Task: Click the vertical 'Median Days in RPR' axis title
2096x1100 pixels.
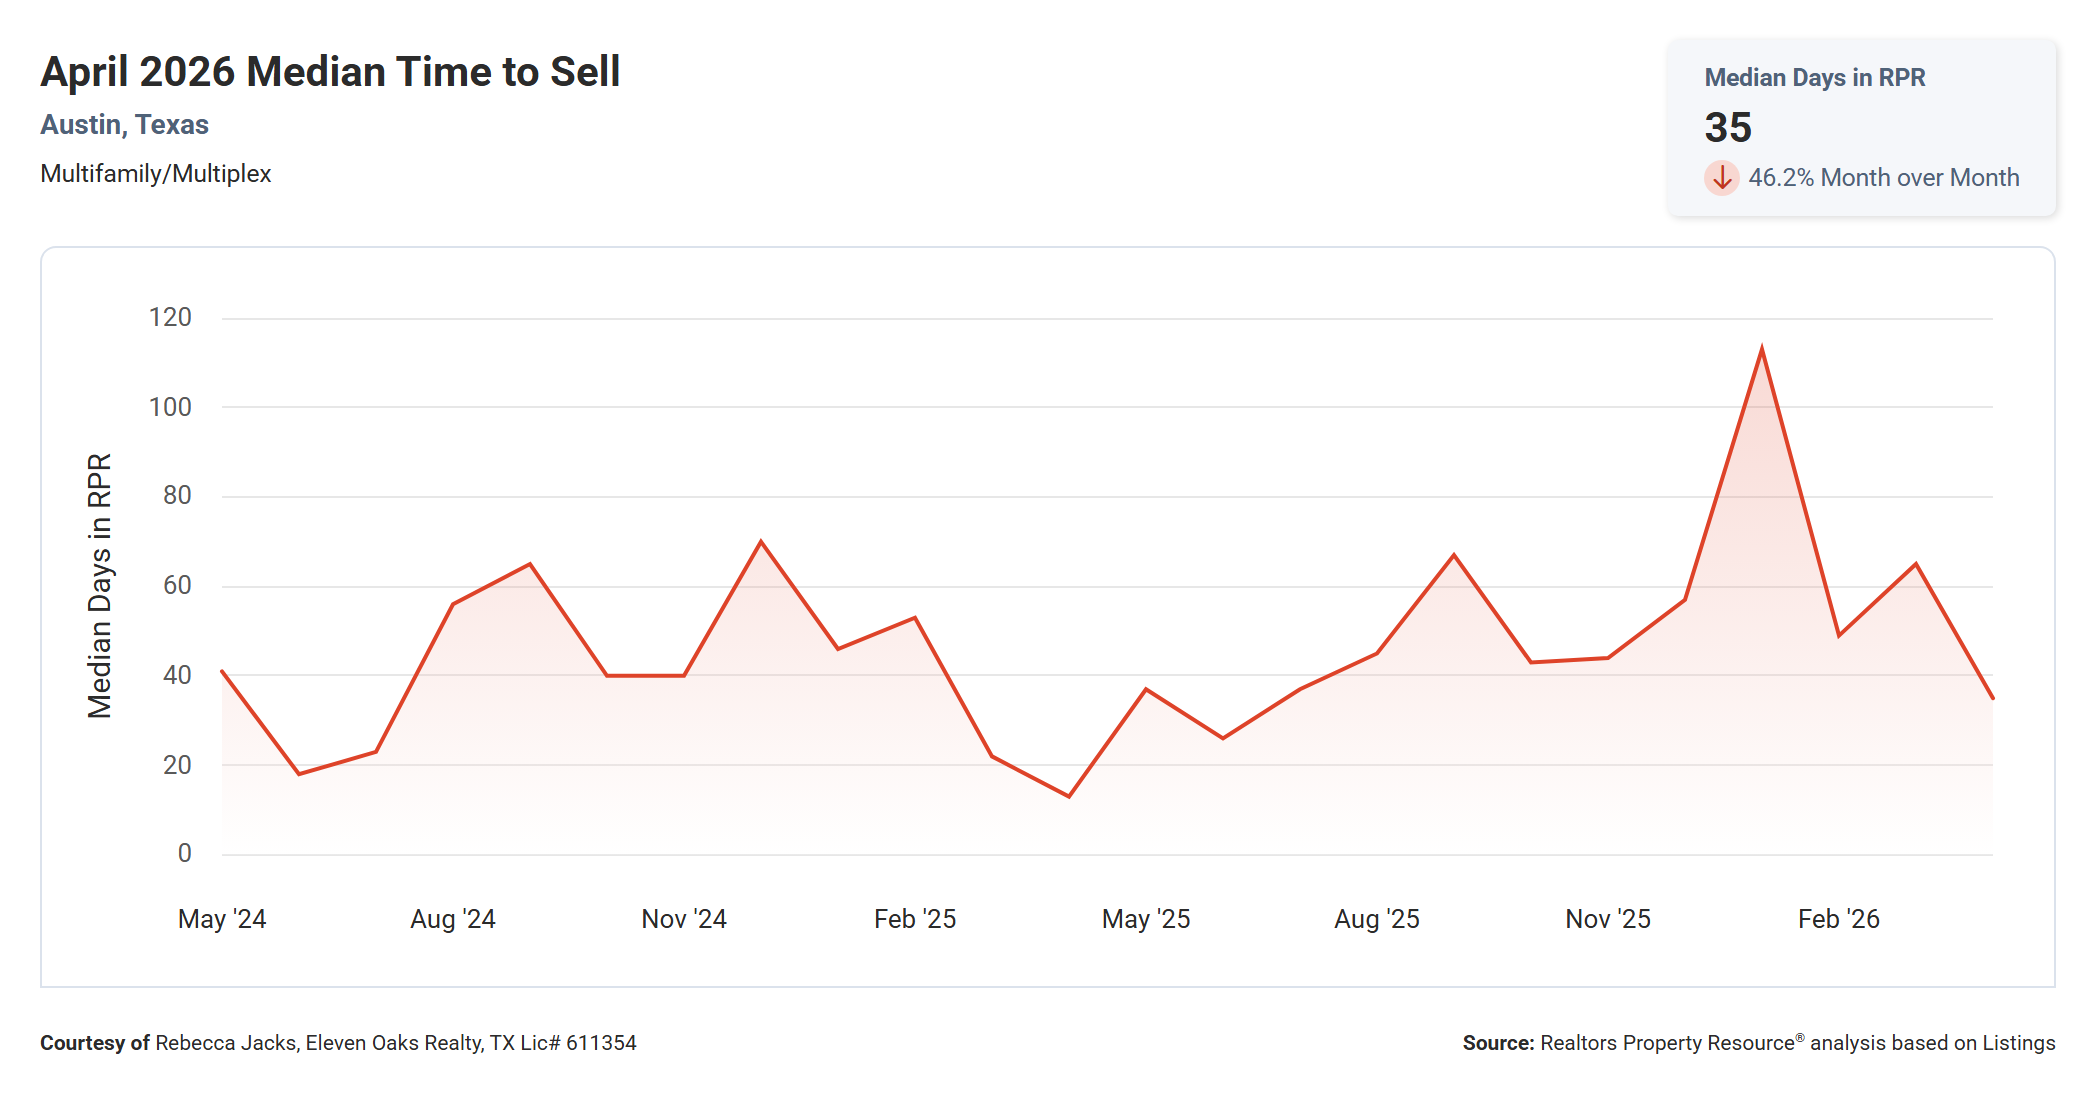Action: [100, 586]
